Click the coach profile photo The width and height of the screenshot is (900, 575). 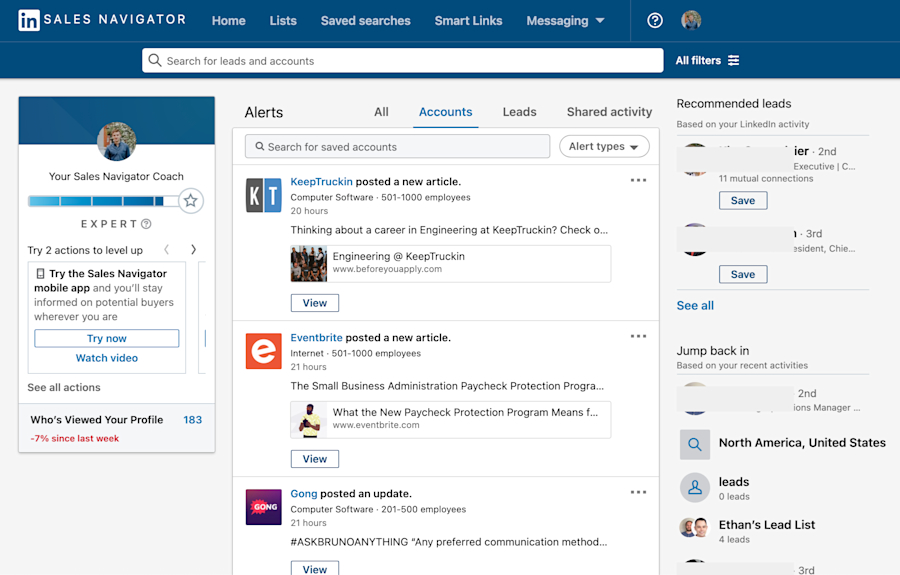[117, 141]
